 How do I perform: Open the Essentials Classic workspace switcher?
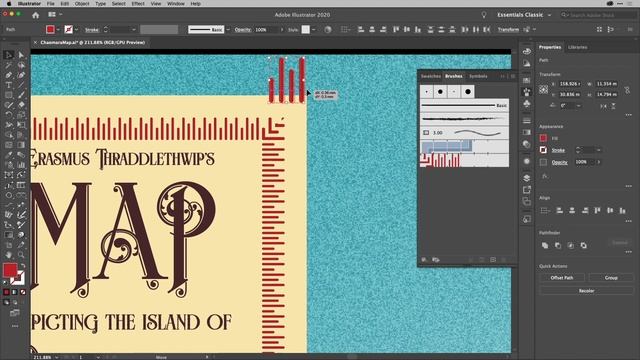tap(524, 15)
